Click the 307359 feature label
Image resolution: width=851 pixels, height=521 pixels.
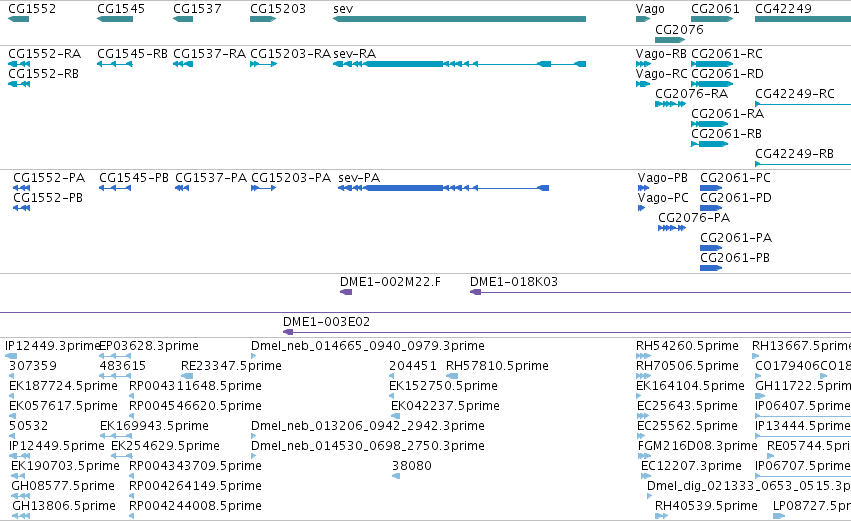click(x=33, y=366)
